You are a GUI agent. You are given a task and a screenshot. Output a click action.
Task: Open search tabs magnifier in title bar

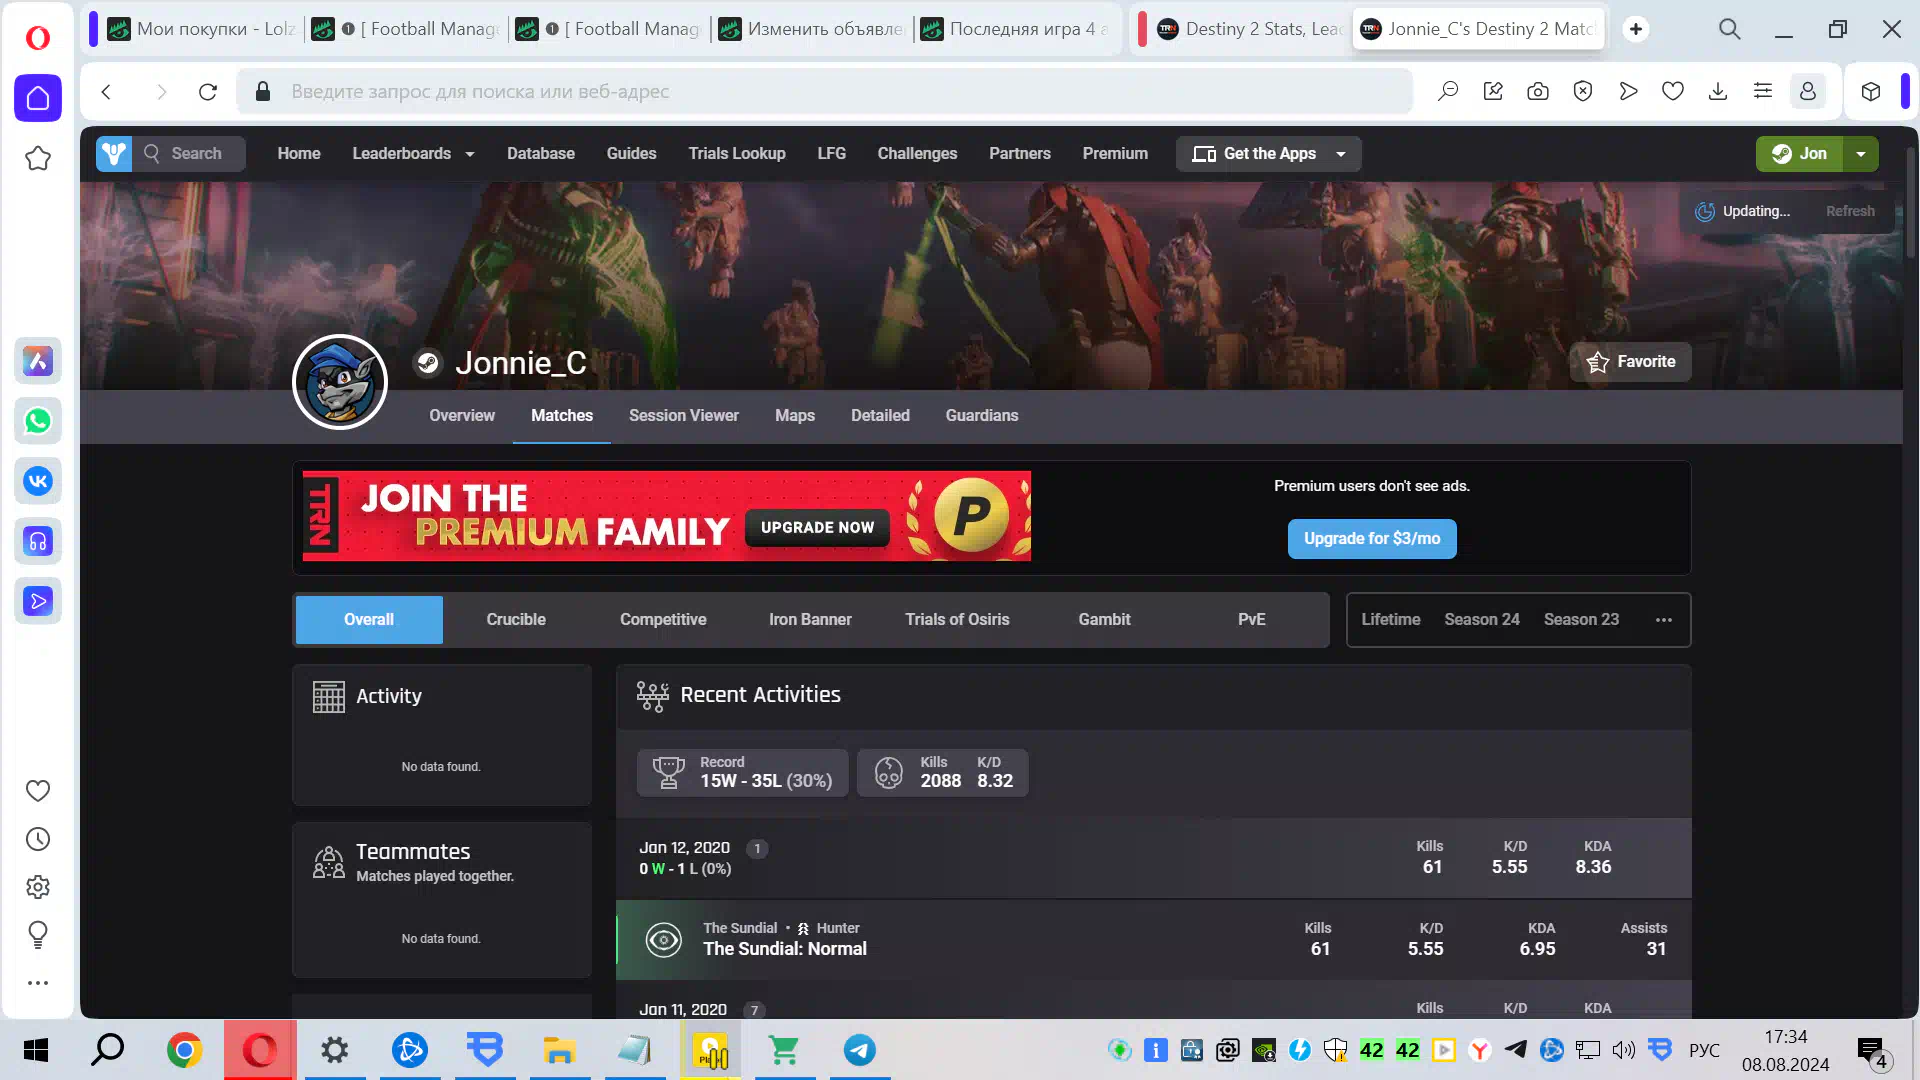click(x=1730, y=29)
